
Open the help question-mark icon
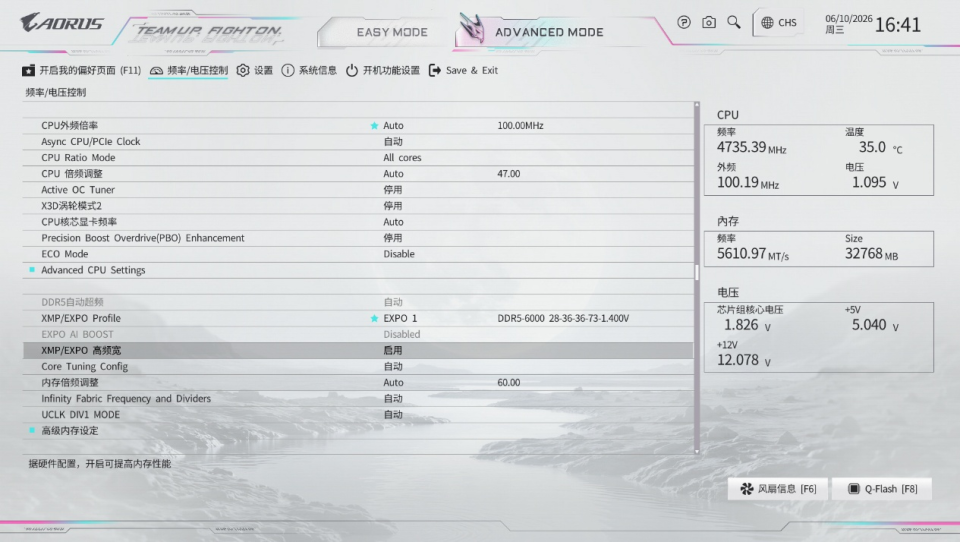pos(684,23)
